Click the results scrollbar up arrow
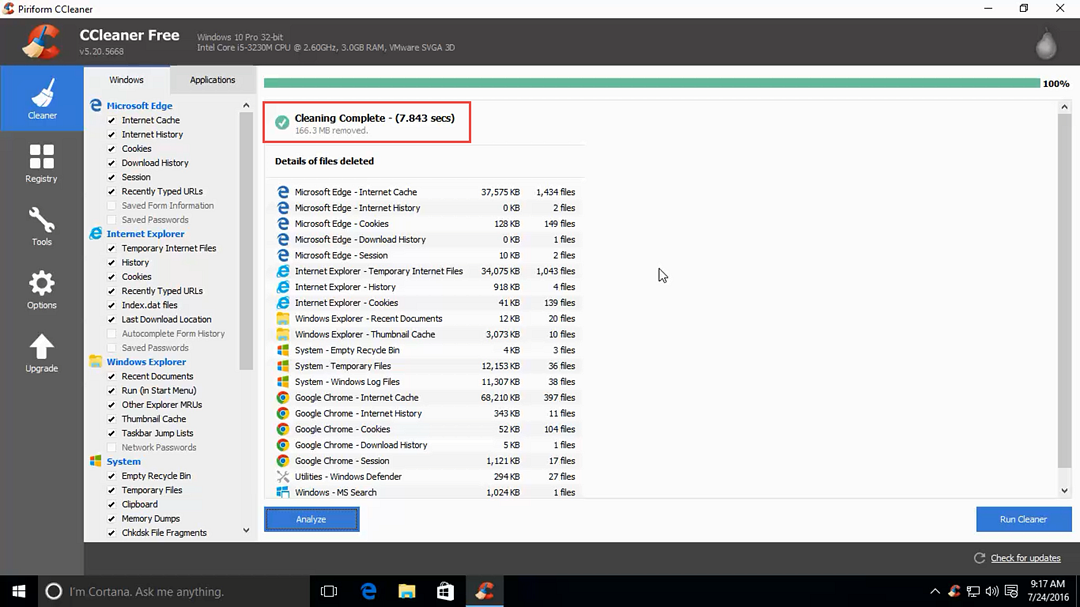Viewport: 1080px width, 607px height. tap(1064, 107)
